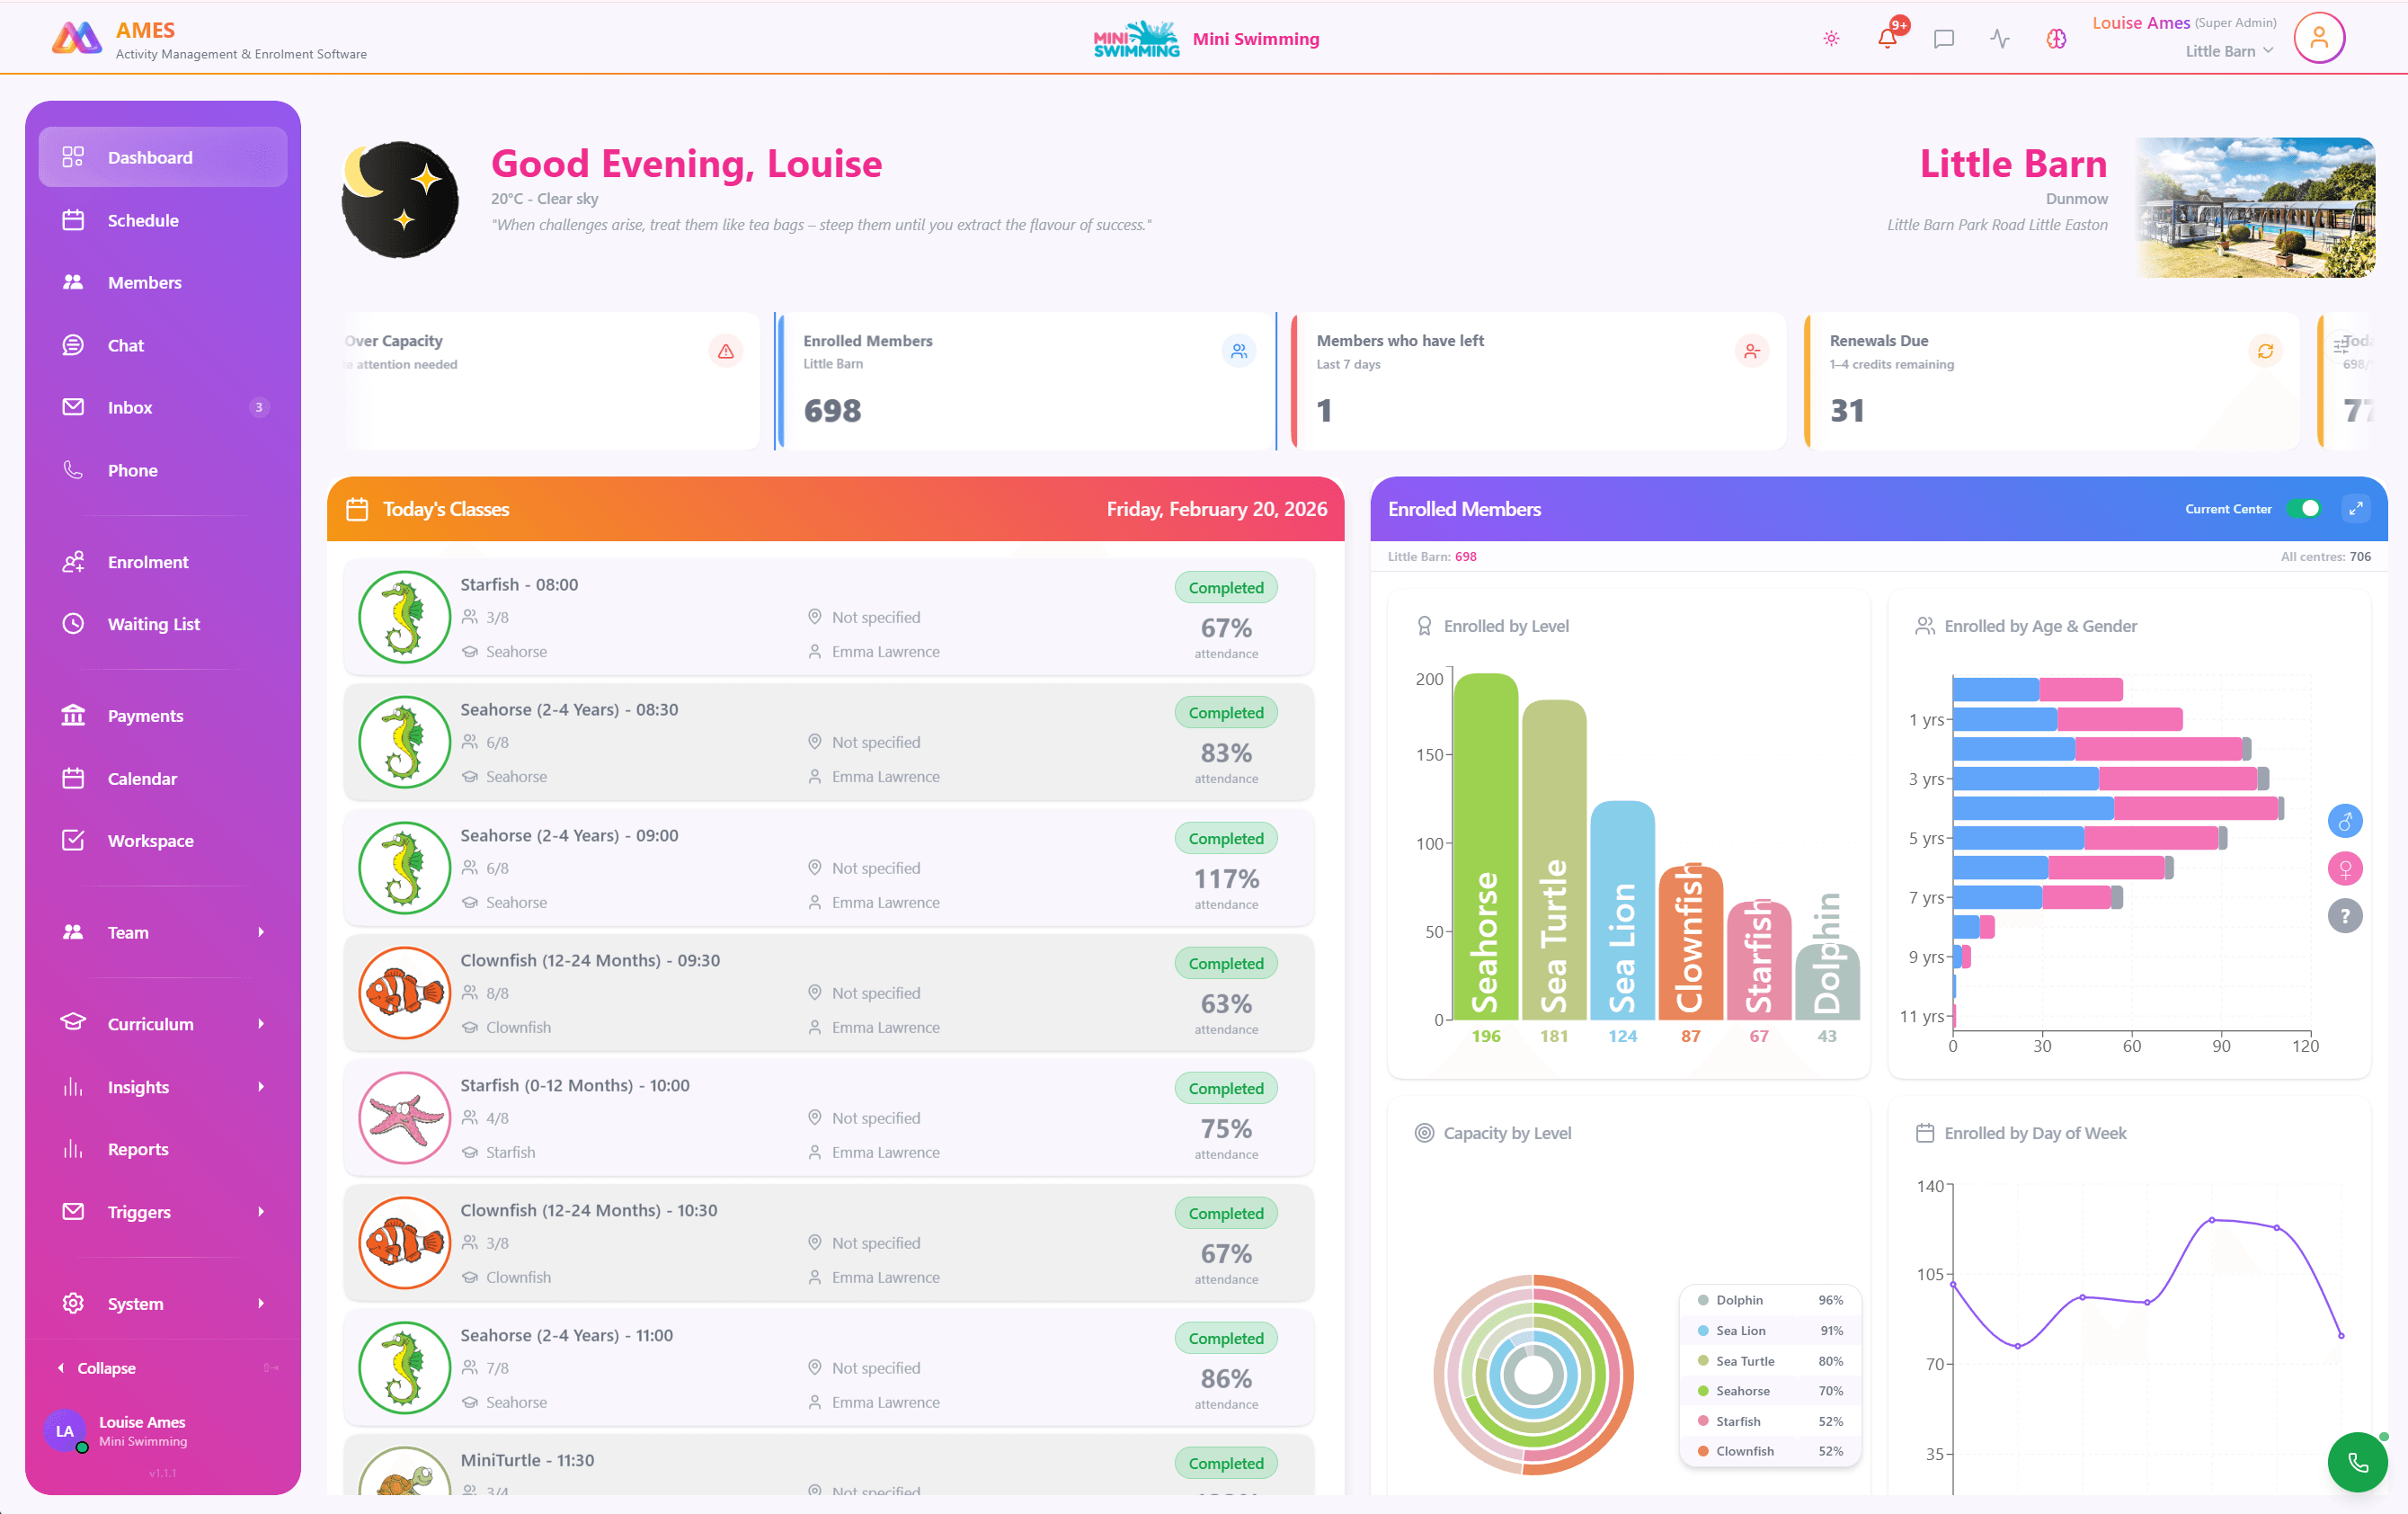Go to Members page
2408x1514 pixels.
tap(163, 282)
